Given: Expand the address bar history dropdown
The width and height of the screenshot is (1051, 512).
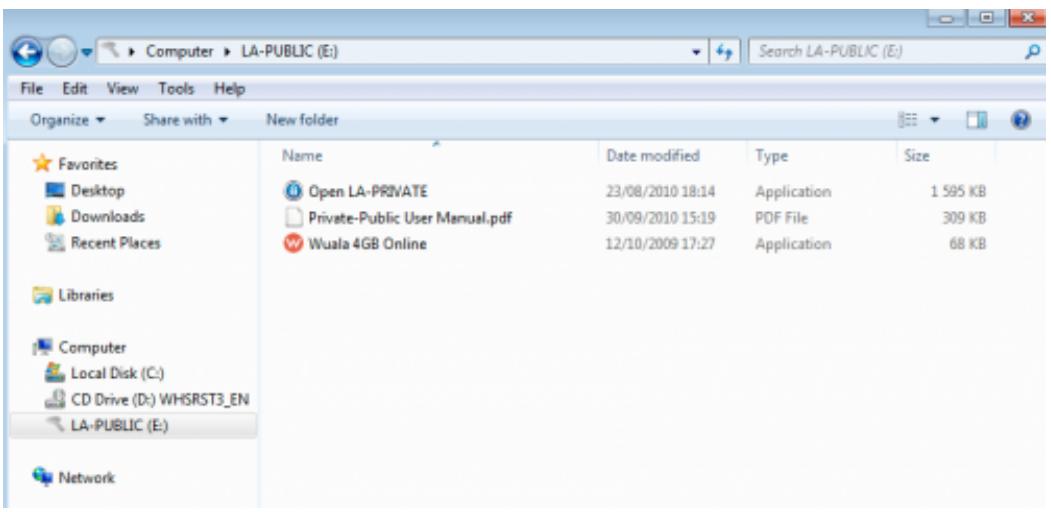Looking at the screenshot, I should [696, 52].
